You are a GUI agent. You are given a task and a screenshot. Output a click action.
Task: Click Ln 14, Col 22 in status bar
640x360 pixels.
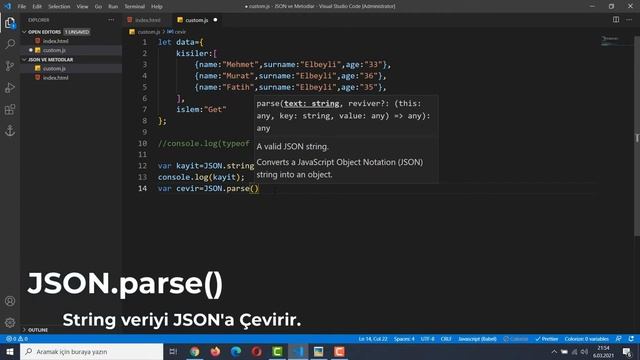tap(373, 339)
